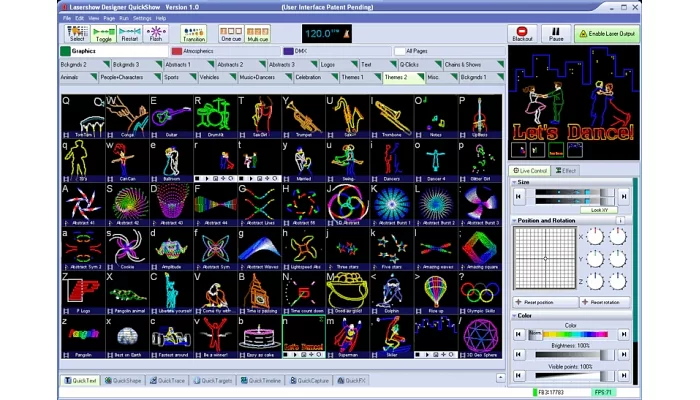The image size is (700, 400).
Task: Launch the QuickCapture tool
Action: click(x=309, y=380)
